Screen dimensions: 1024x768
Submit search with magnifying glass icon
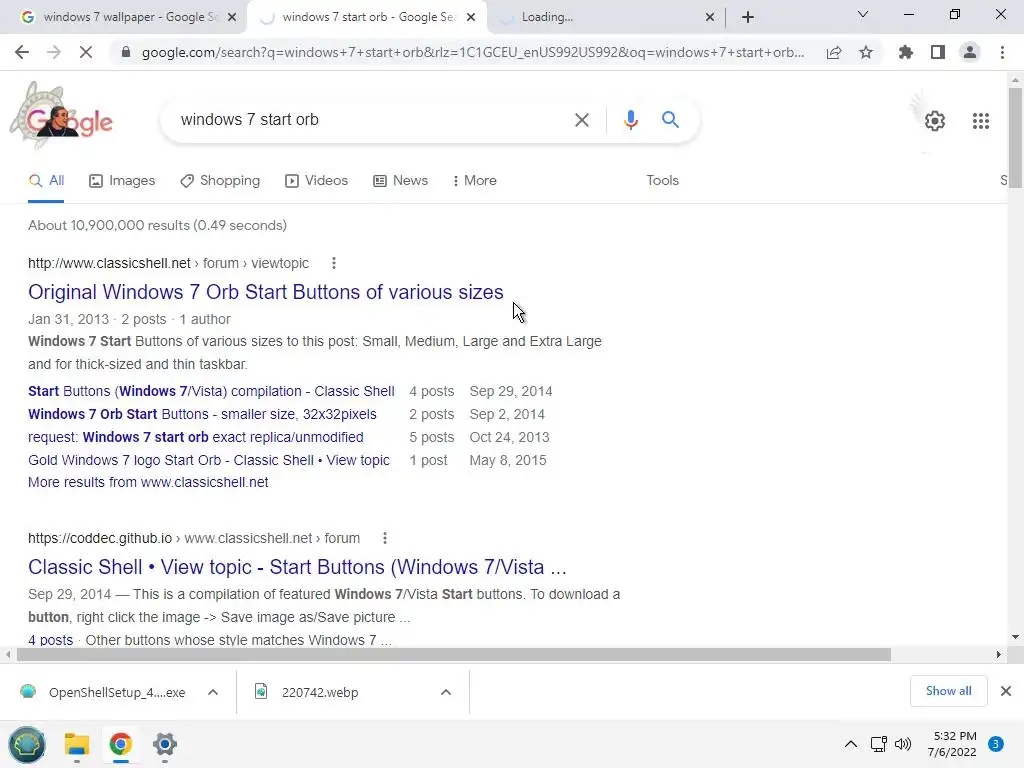click(670, 120)
